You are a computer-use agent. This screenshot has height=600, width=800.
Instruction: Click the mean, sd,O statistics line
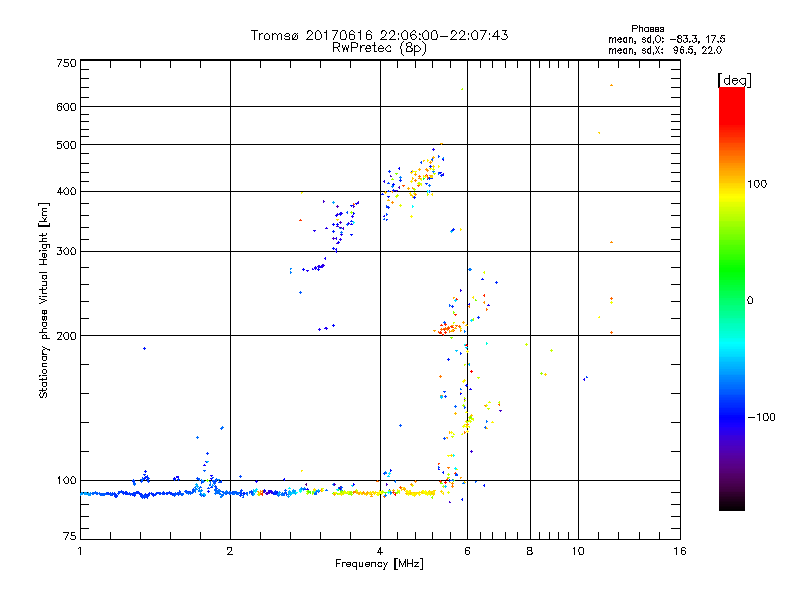[x=665, y=39]
